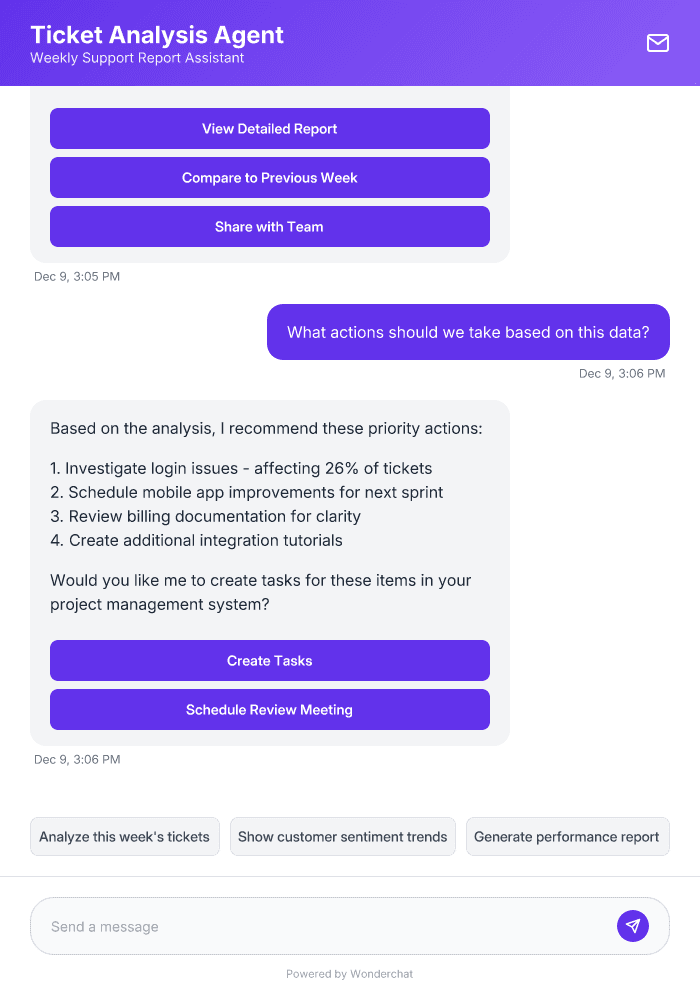
Task: Select Compare to Previous Week
Action: (269, 177)
